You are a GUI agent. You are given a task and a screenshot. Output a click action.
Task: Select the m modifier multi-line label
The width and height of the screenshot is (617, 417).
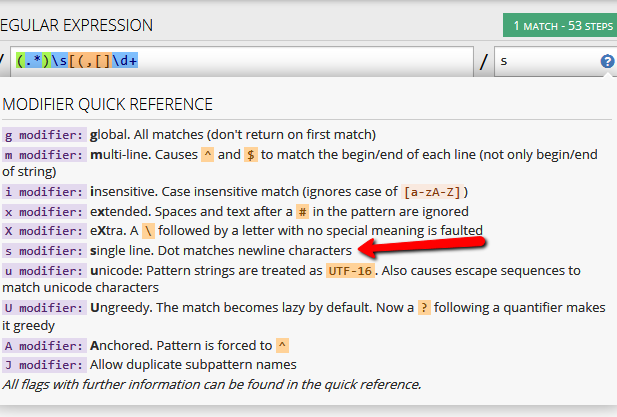[44, 155]
